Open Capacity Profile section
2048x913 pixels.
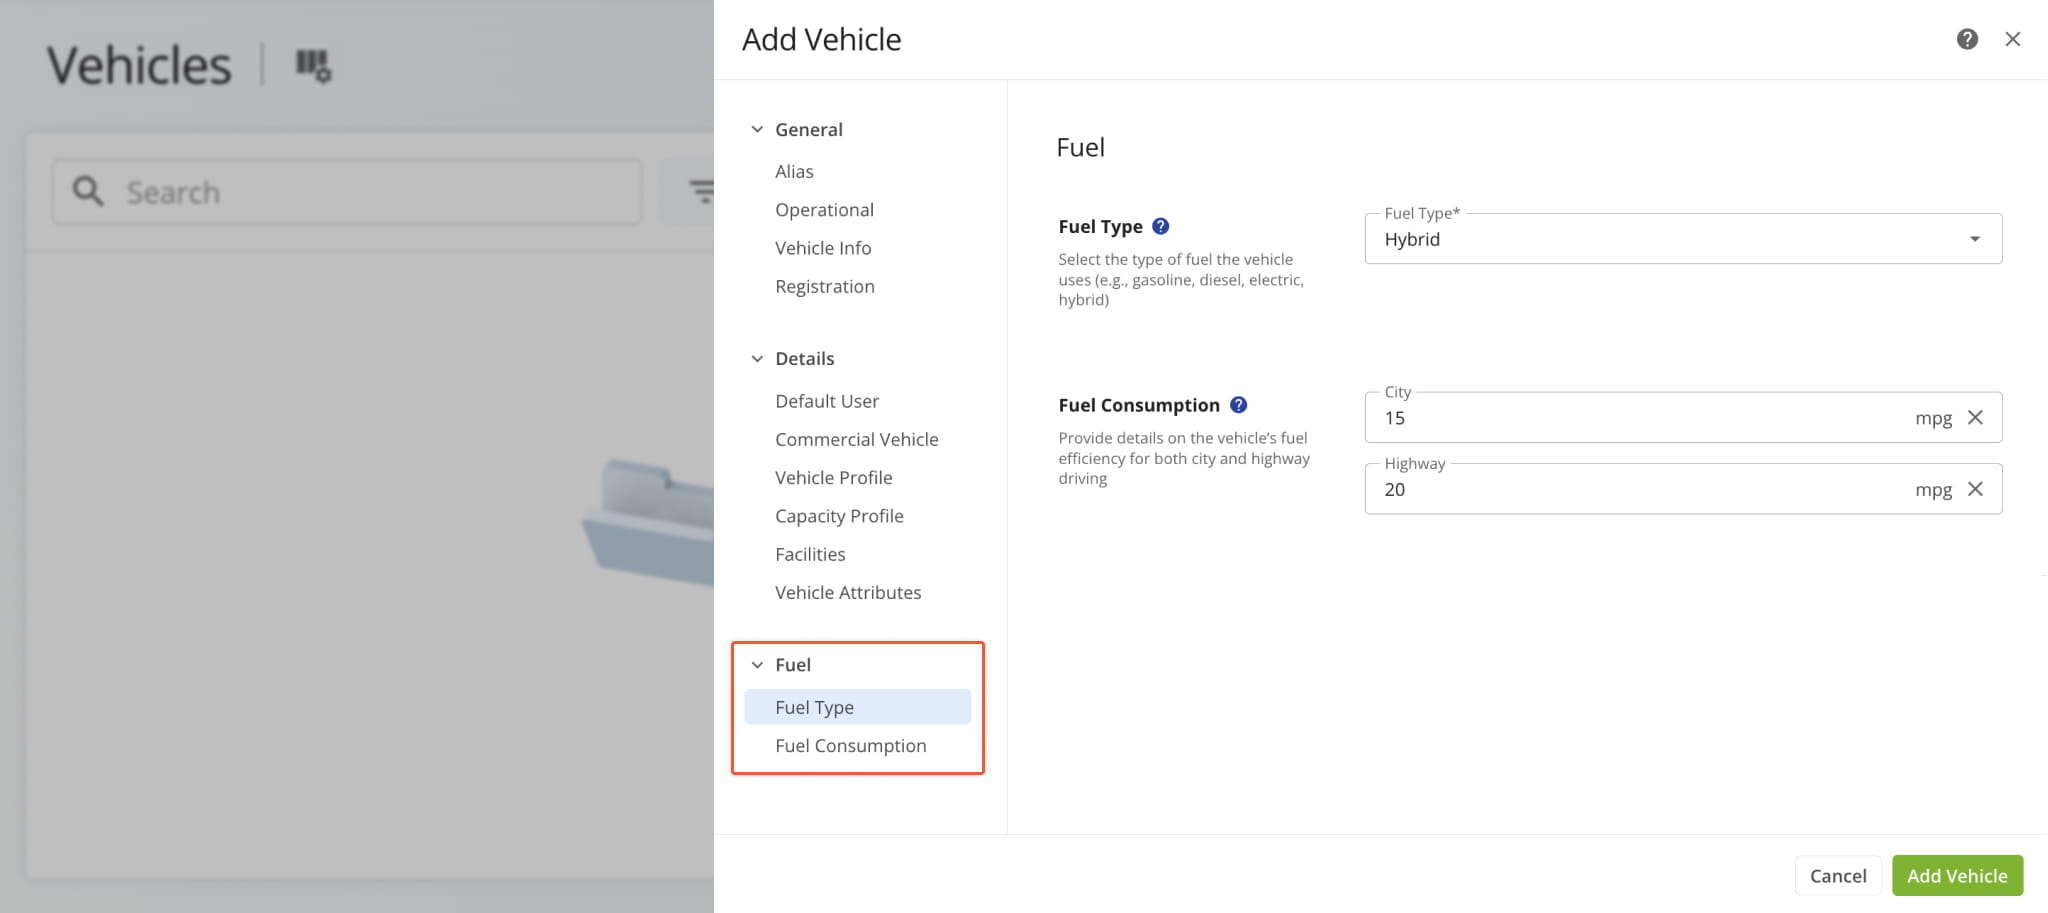(x=839, y=516)
